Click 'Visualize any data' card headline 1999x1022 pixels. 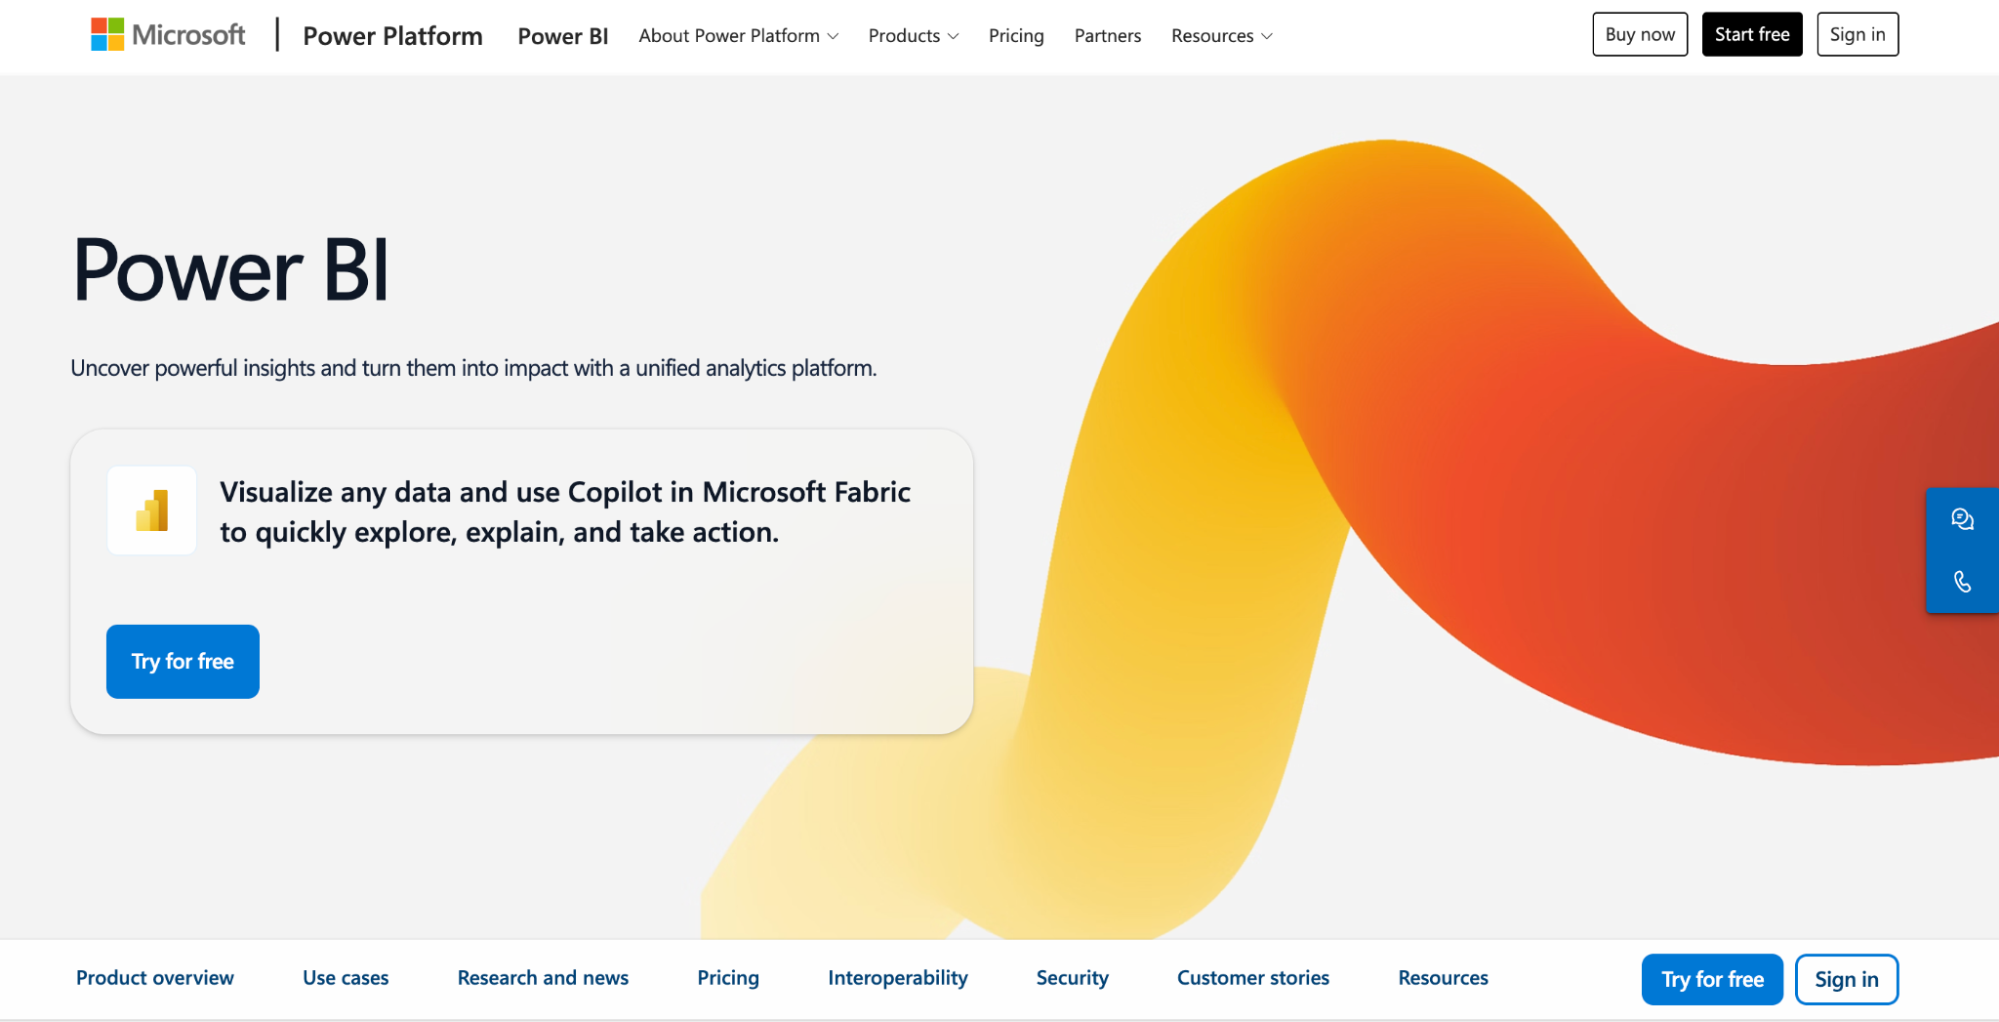(x=565, y=512)
